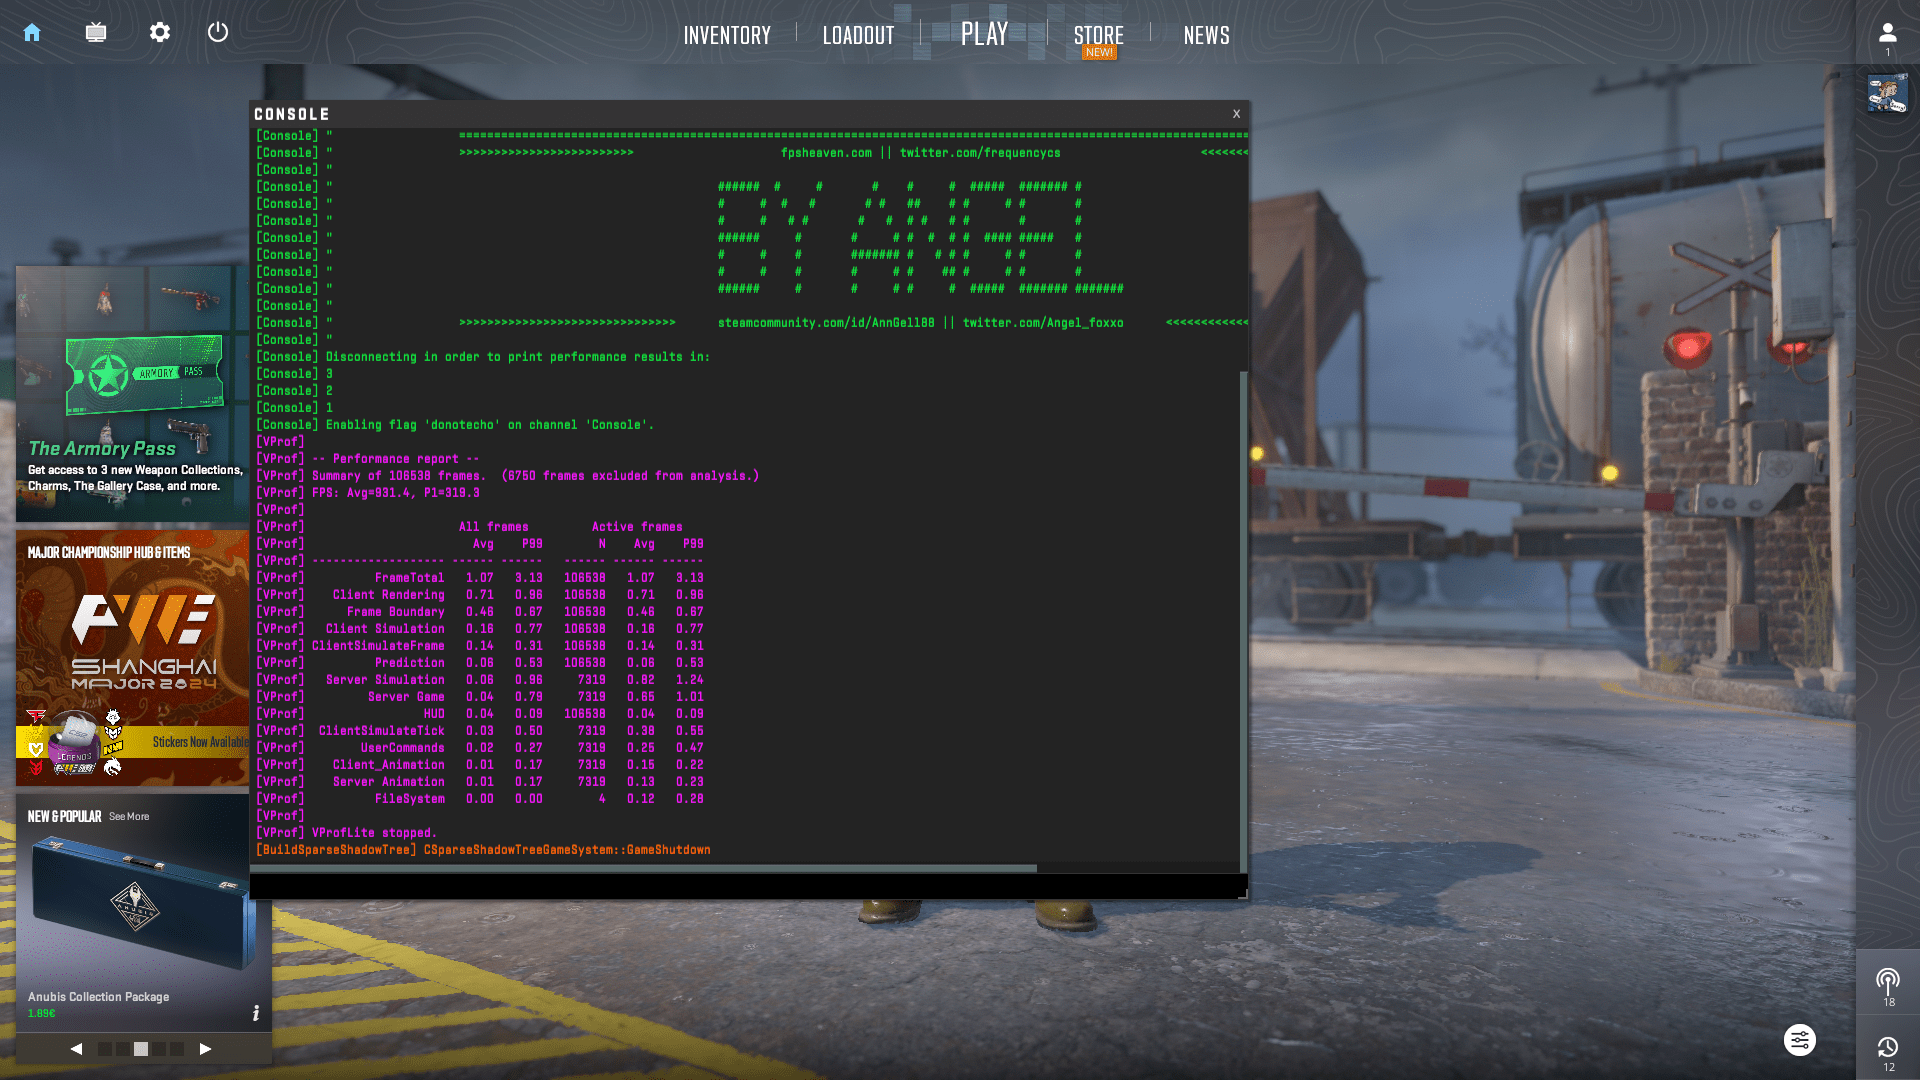Click the FPS Avg=931.4 line

pos(368,493)
